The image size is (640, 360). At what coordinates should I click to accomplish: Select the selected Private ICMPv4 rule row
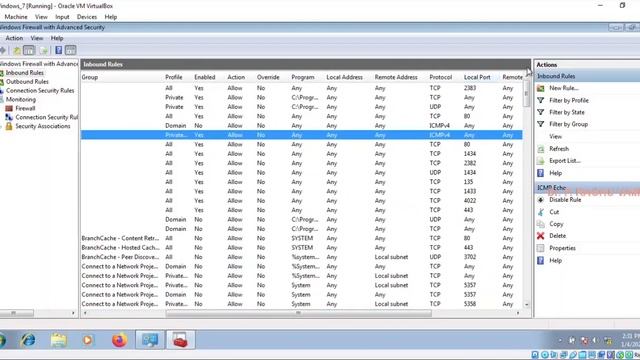tap(302, 135)
